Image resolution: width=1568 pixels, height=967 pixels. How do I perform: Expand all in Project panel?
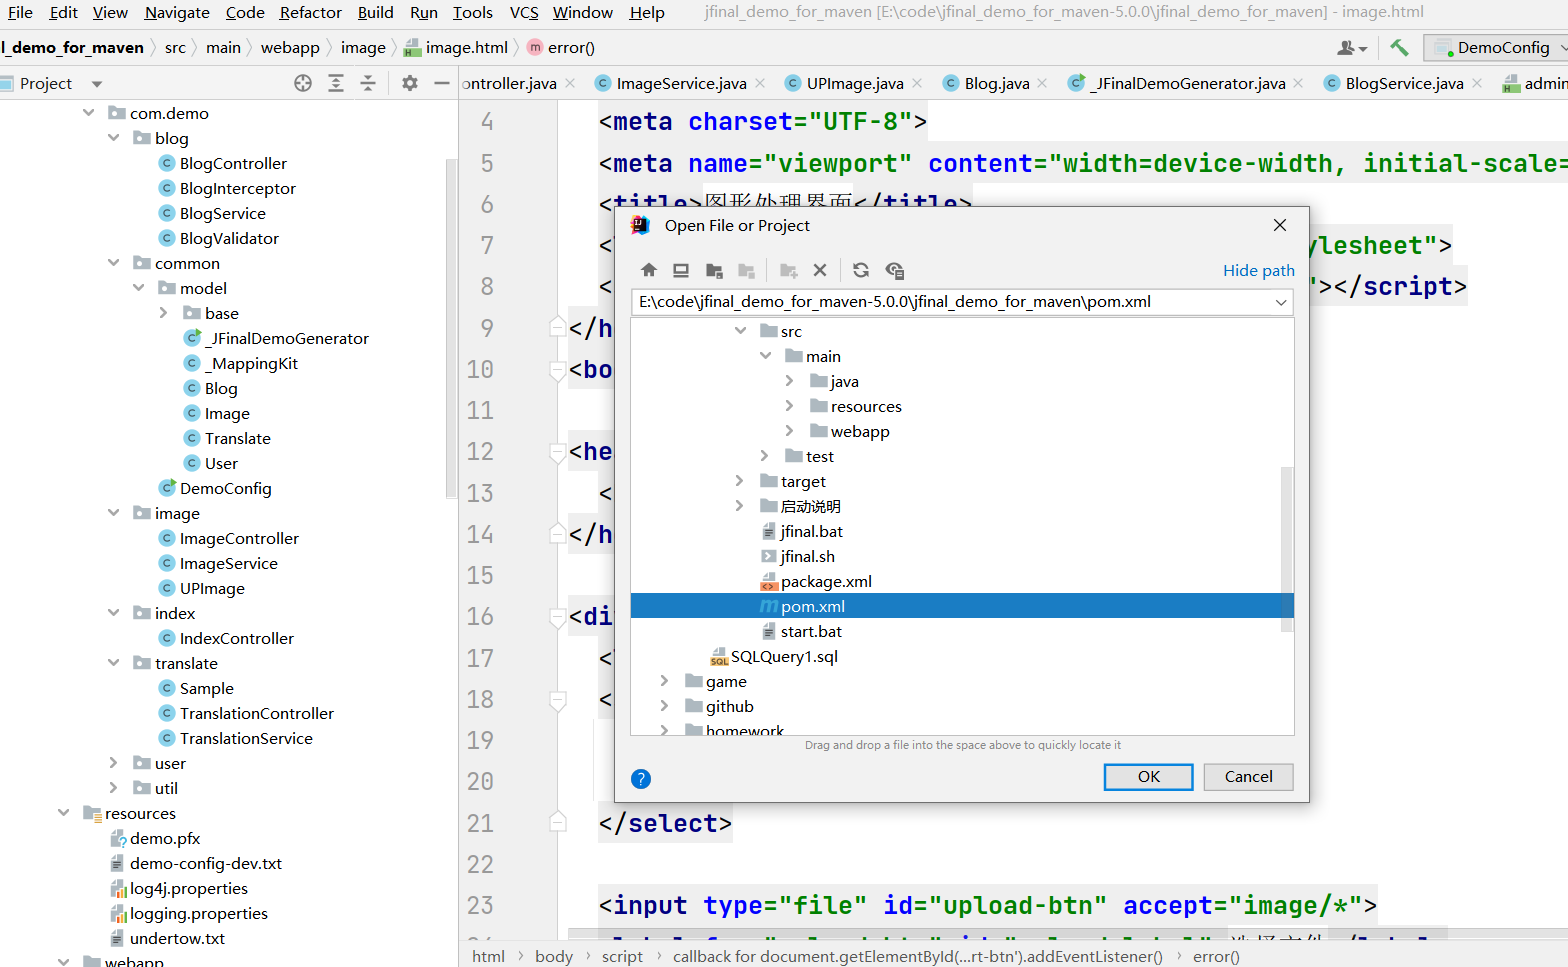point(336,83)
